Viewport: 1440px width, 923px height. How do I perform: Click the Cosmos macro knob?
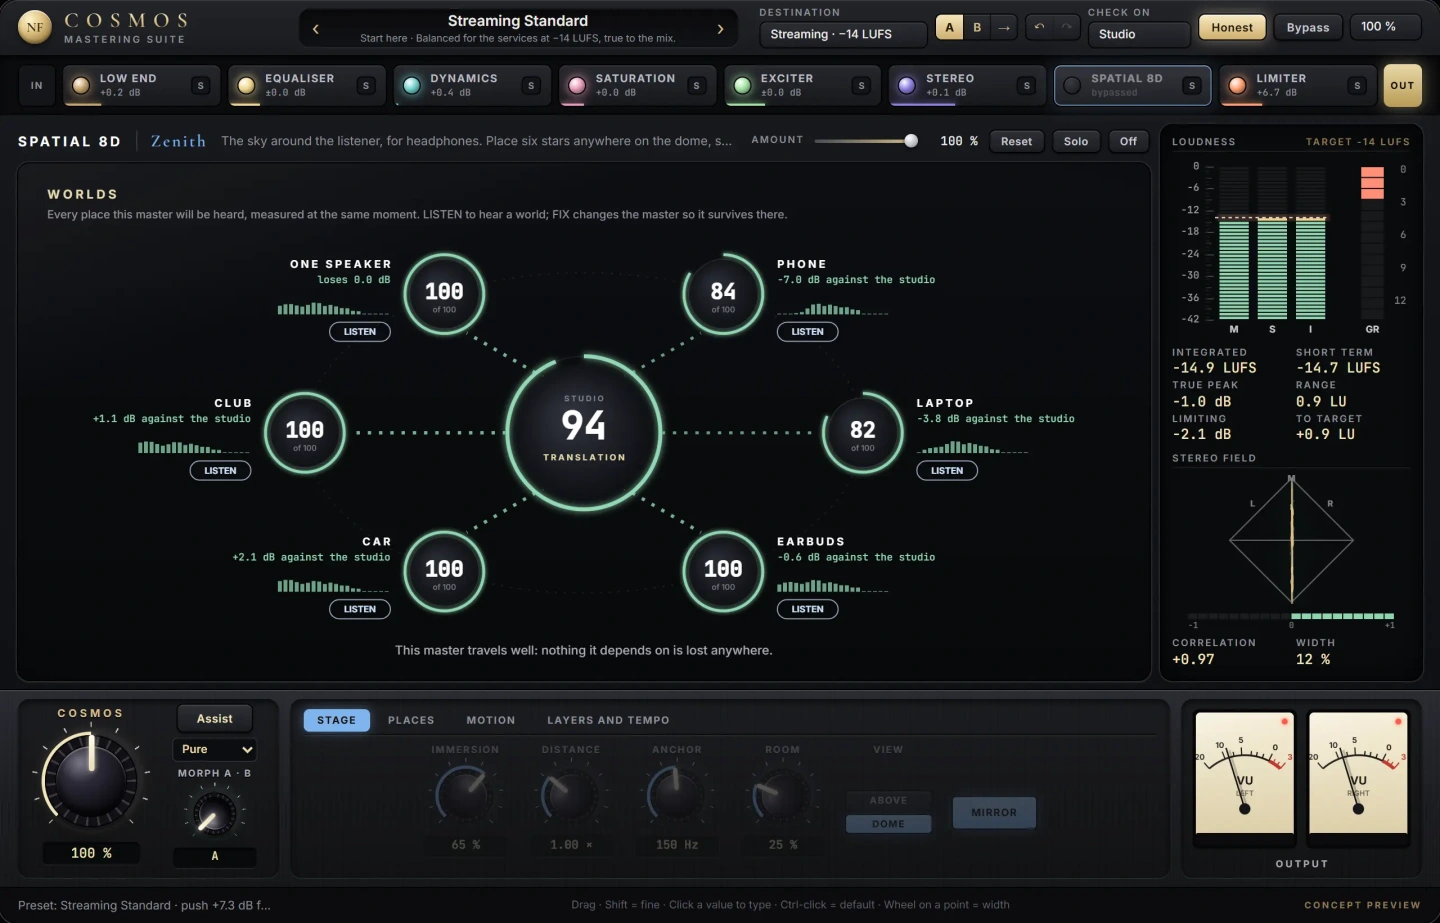coord(90,779)
